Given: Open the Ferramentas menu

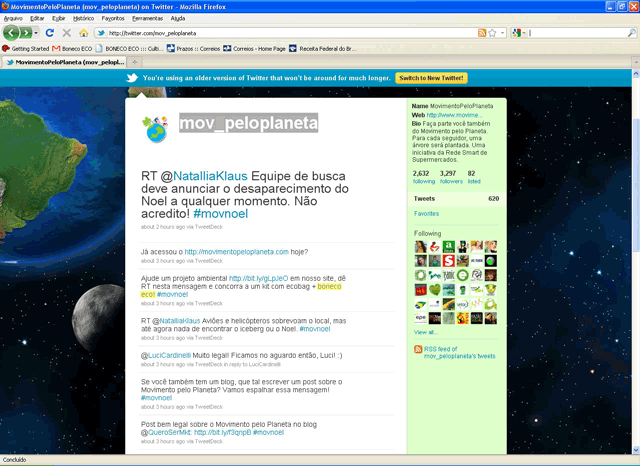Looking at the screenshot, I should click(x=147, y=18).
